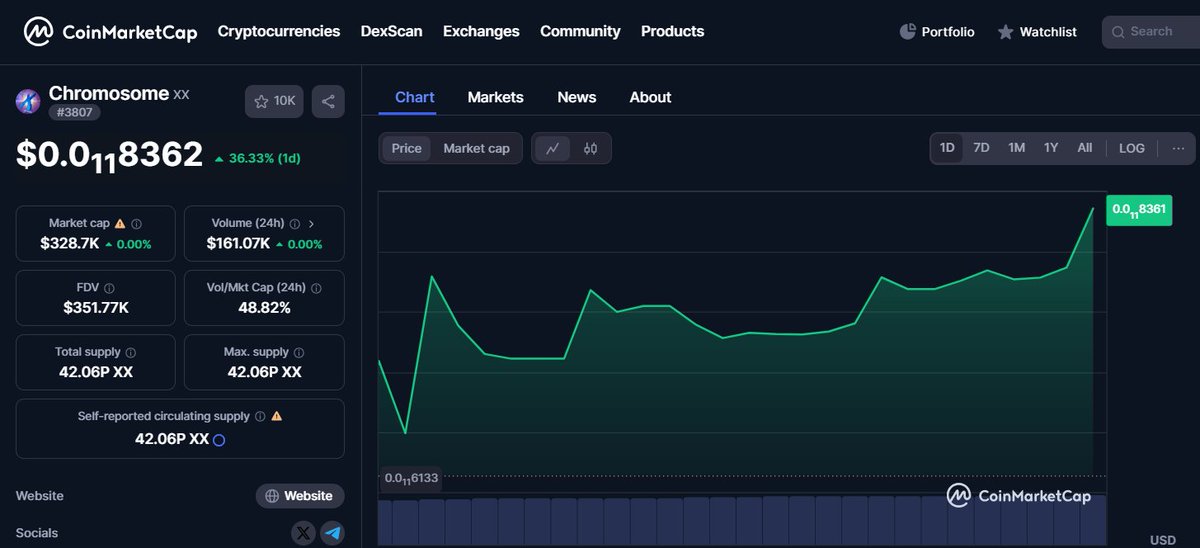Select the candlestick chart type icon
Screen dimensions: 1200x548
point(590,148)
